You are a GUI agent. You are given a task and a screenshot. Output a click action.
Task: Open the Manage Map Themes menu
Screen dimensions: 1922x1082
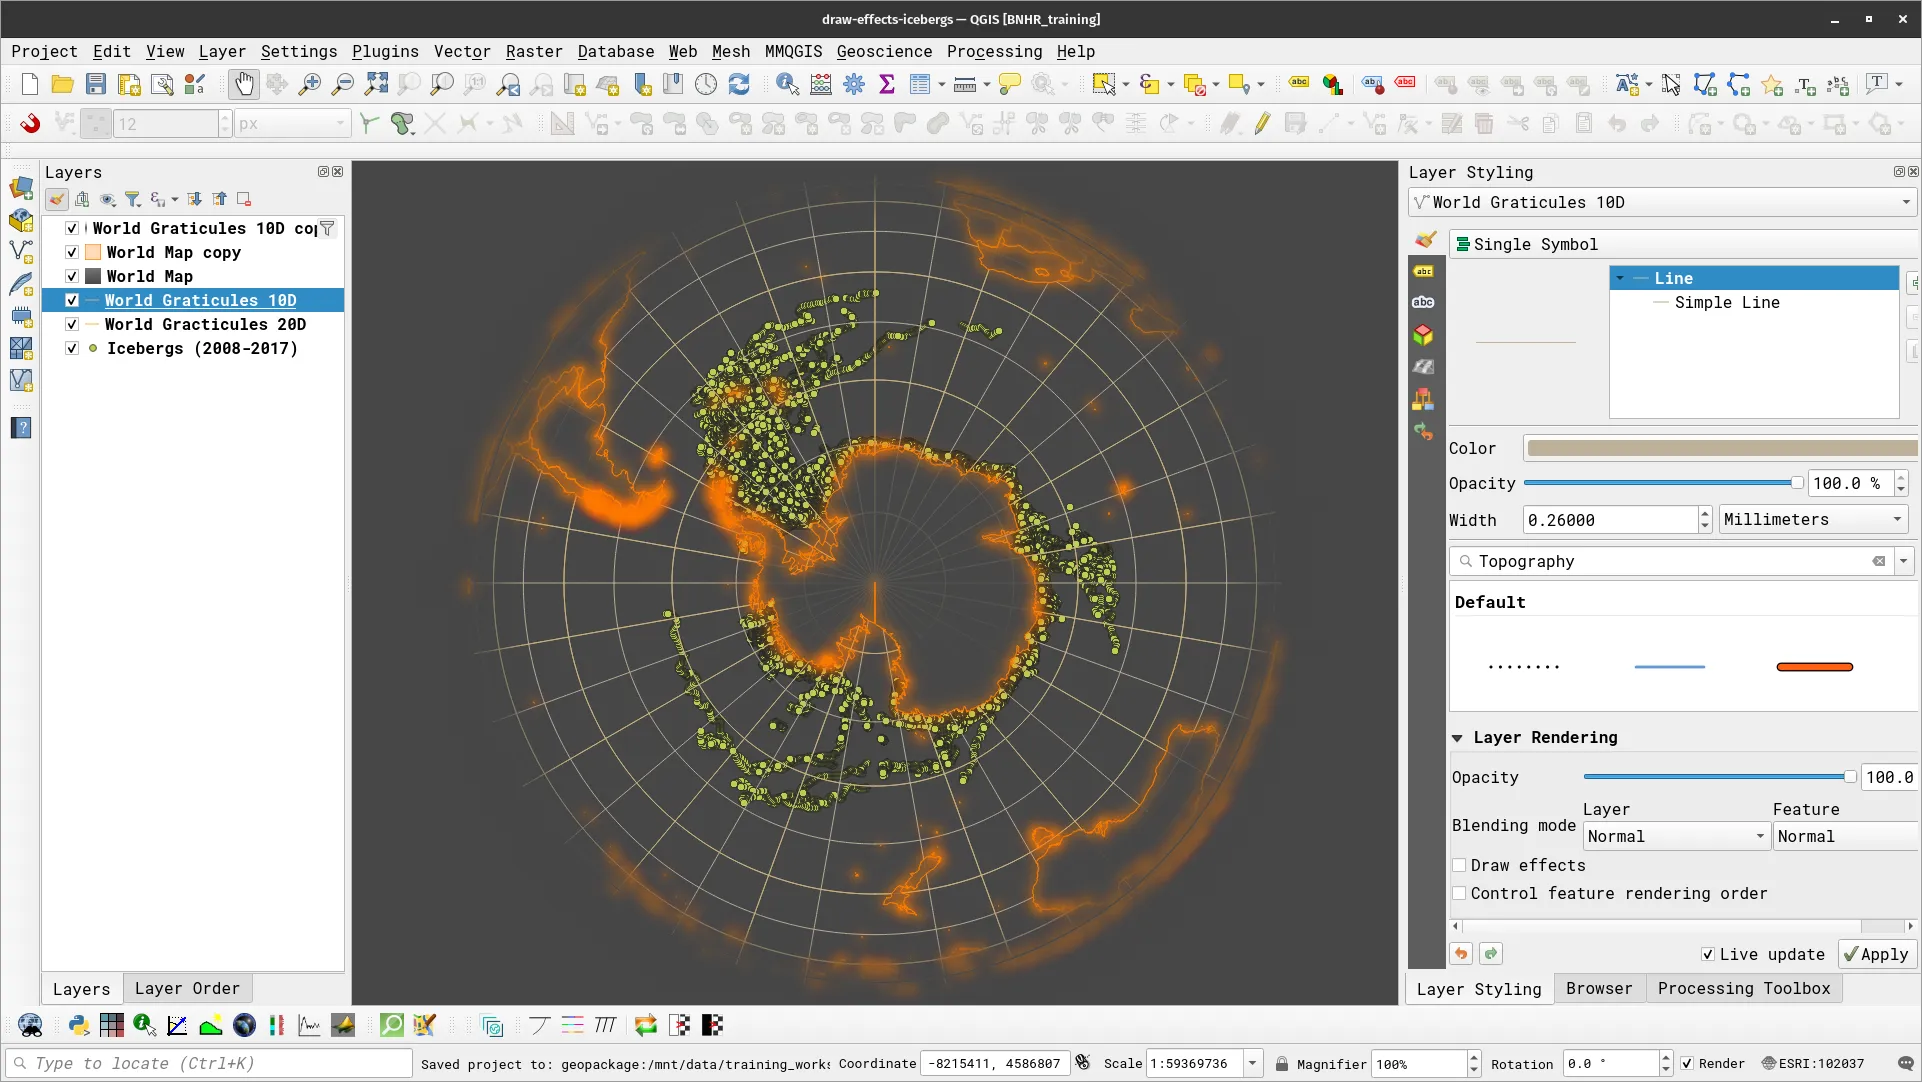108,199
